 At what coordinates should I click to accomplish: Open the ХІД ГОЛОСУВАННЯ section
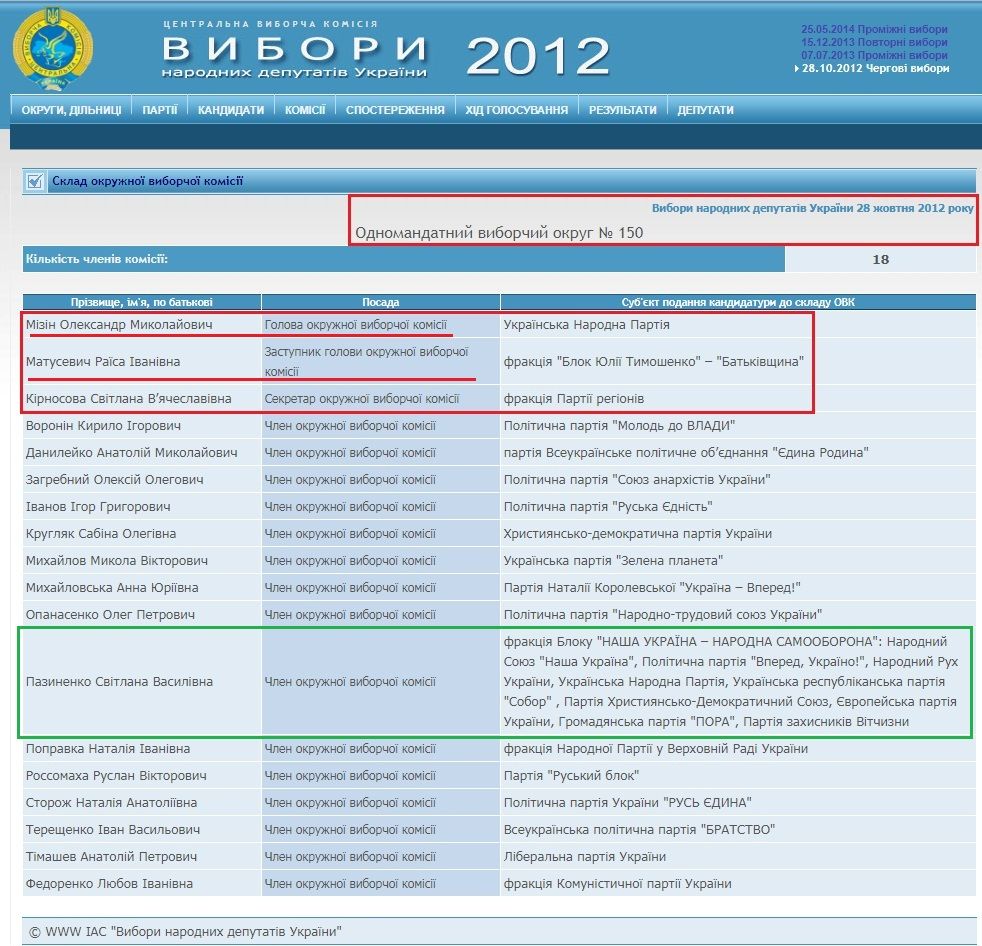[515, 110]
